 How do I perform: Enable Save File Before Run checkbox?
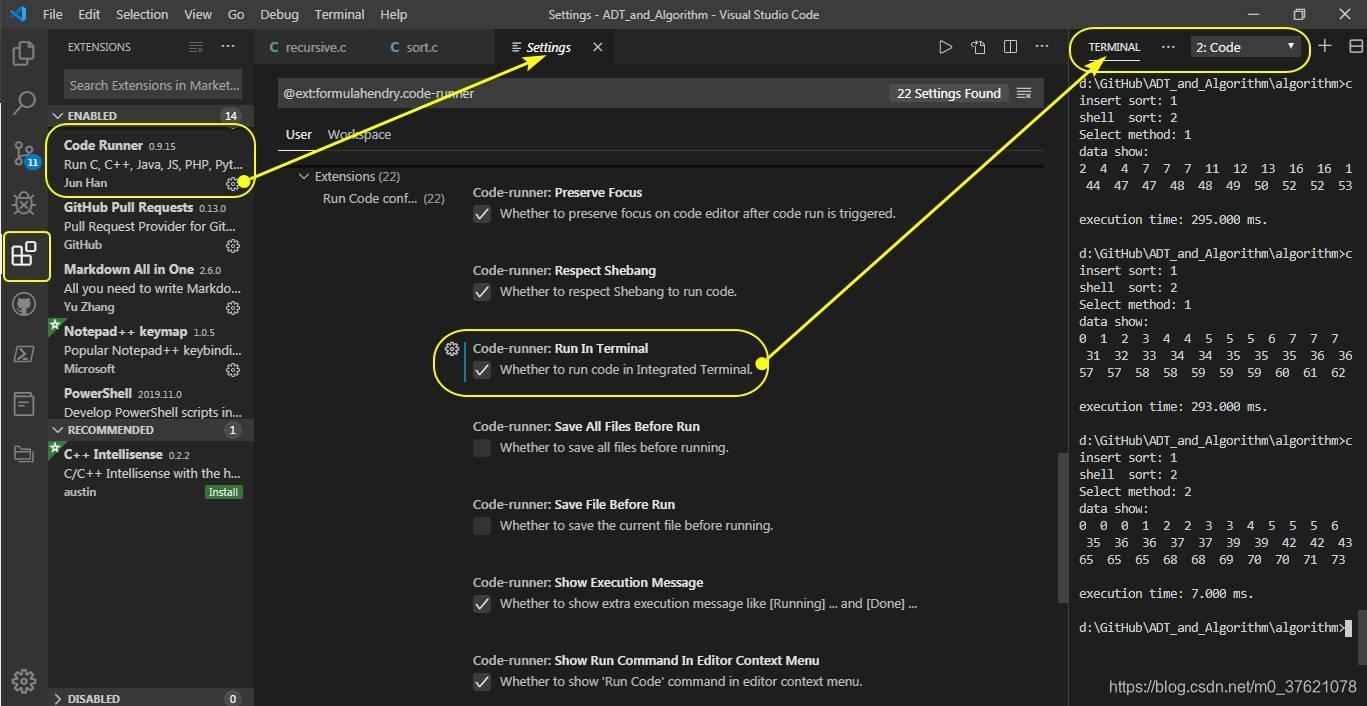click(x=482, y=526)
